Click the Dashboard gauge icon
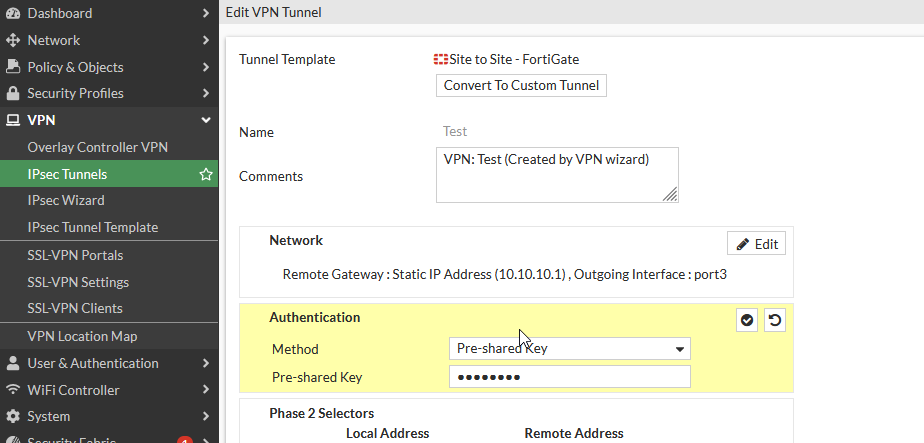The height and width of the screenshot is (443, 924). 13,14
